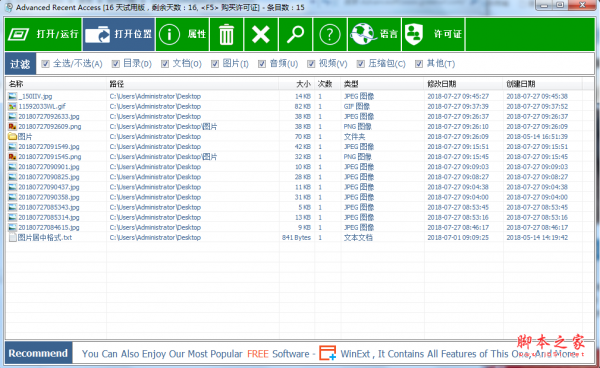The width and height of the screenshot is (600, 368).
Task: Toggle the Archives (压缩包) filter checkbox
Action: 361,64
